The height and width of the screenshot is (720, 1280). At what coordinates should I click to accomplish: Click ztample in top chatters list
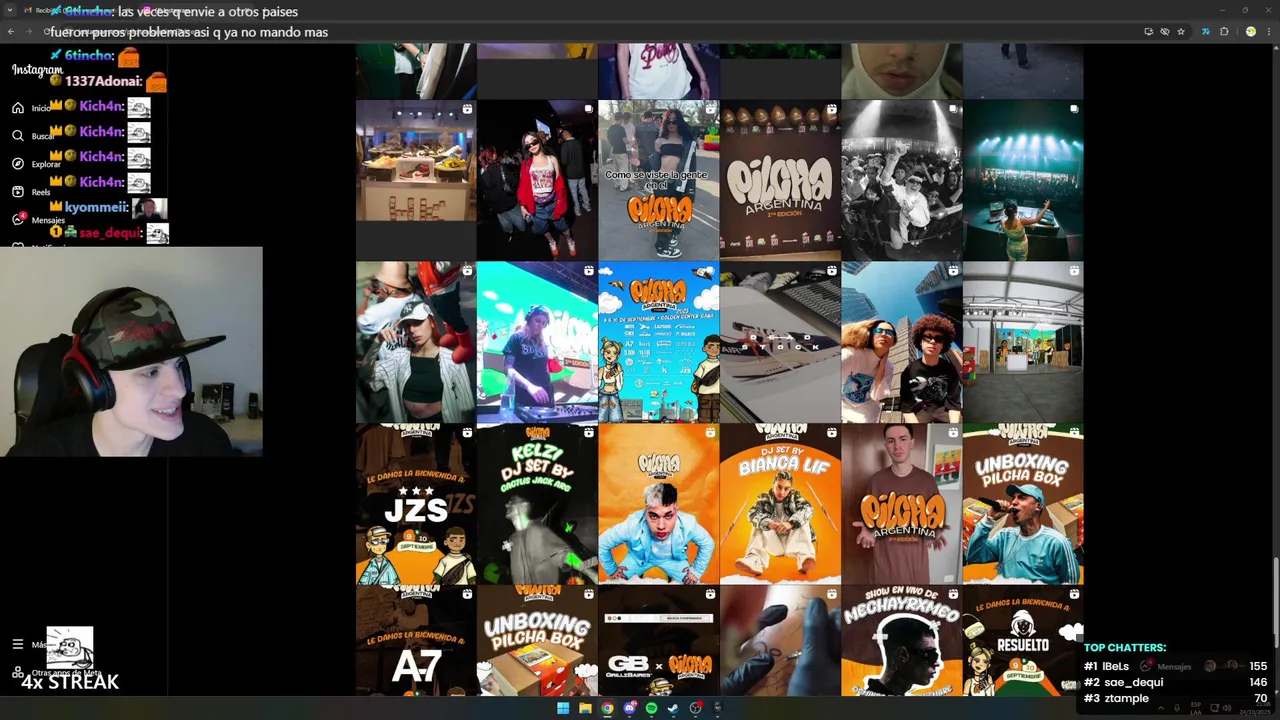pos(1127,698)
